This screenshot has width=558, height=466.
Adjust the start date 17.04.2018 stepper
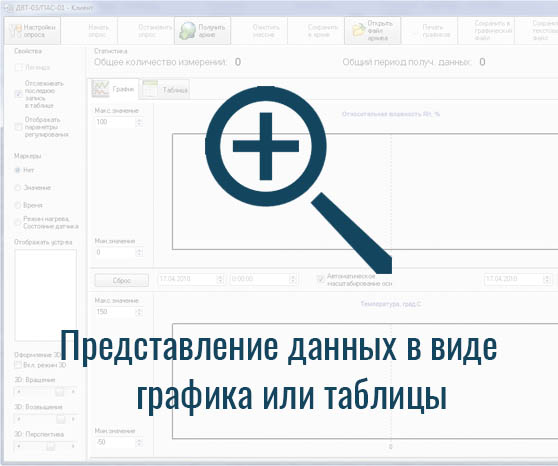[x=220, y=279]
